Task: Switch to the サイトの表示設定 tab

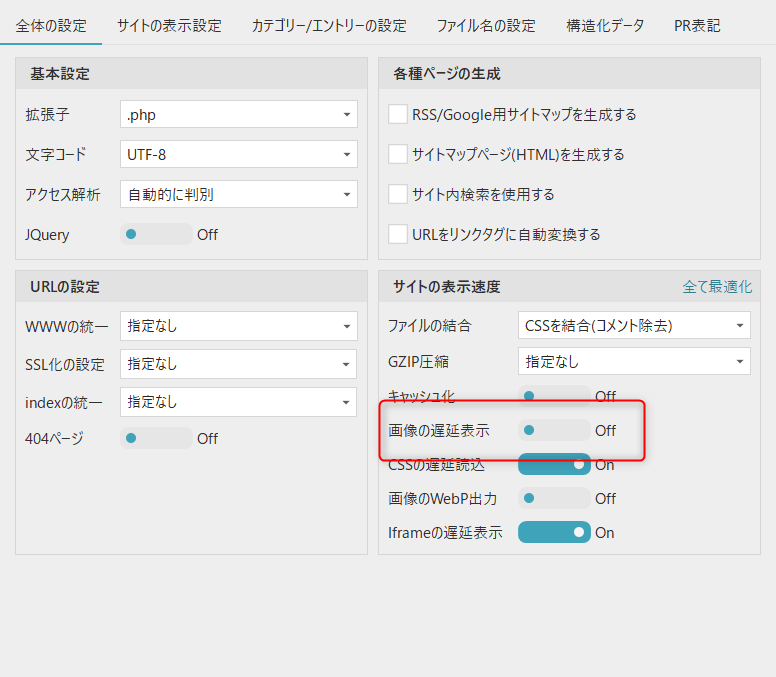Action: [x=168, y=26]
